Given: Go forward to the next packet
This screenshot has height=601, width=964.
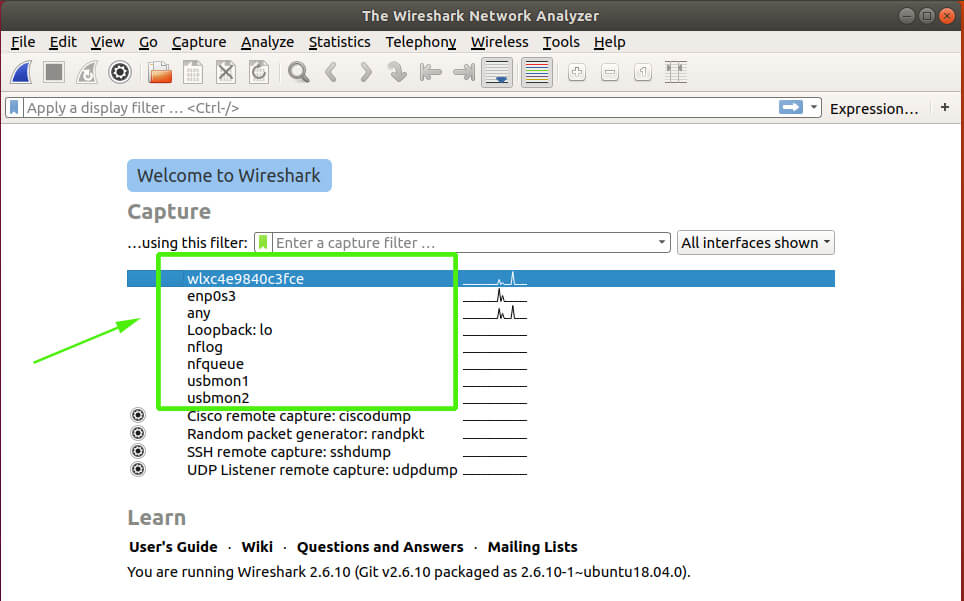Looking at the screenshot, I should pyautogui.click(x=365, y=73).
